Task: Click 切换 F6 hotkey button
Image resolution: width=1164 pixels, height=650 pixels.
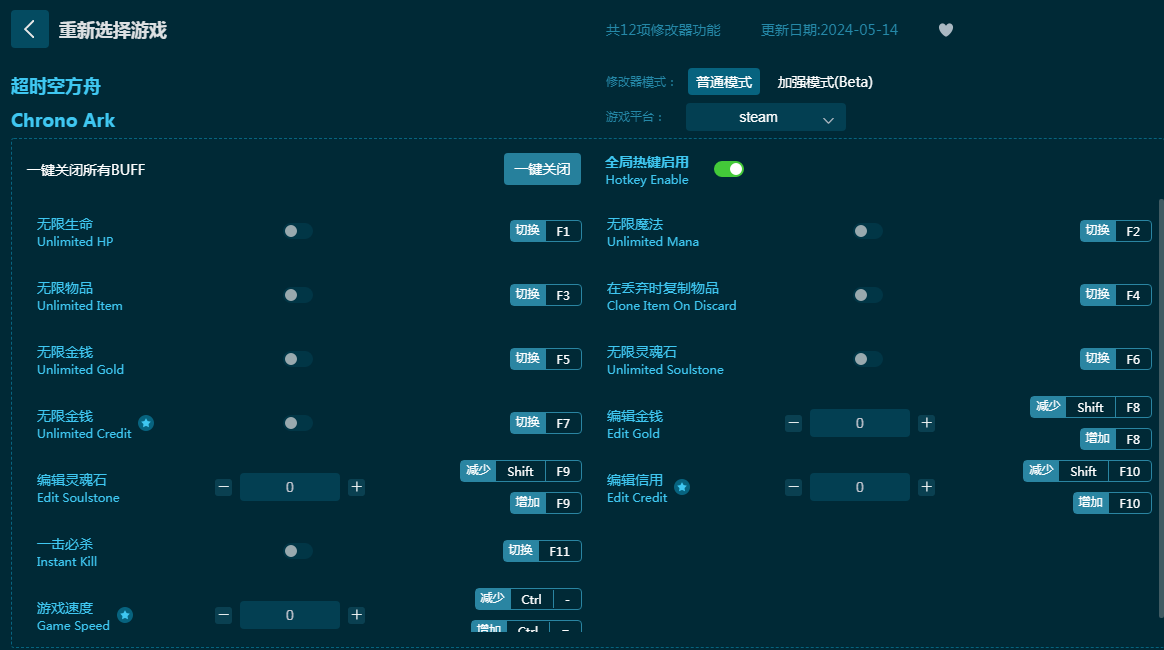Action: coord(1116,359)
